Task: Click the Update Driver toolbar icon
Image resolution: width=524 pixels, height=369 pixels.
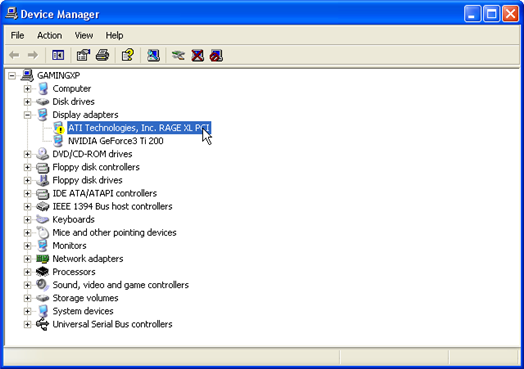Action: click(x=178, y=55)
